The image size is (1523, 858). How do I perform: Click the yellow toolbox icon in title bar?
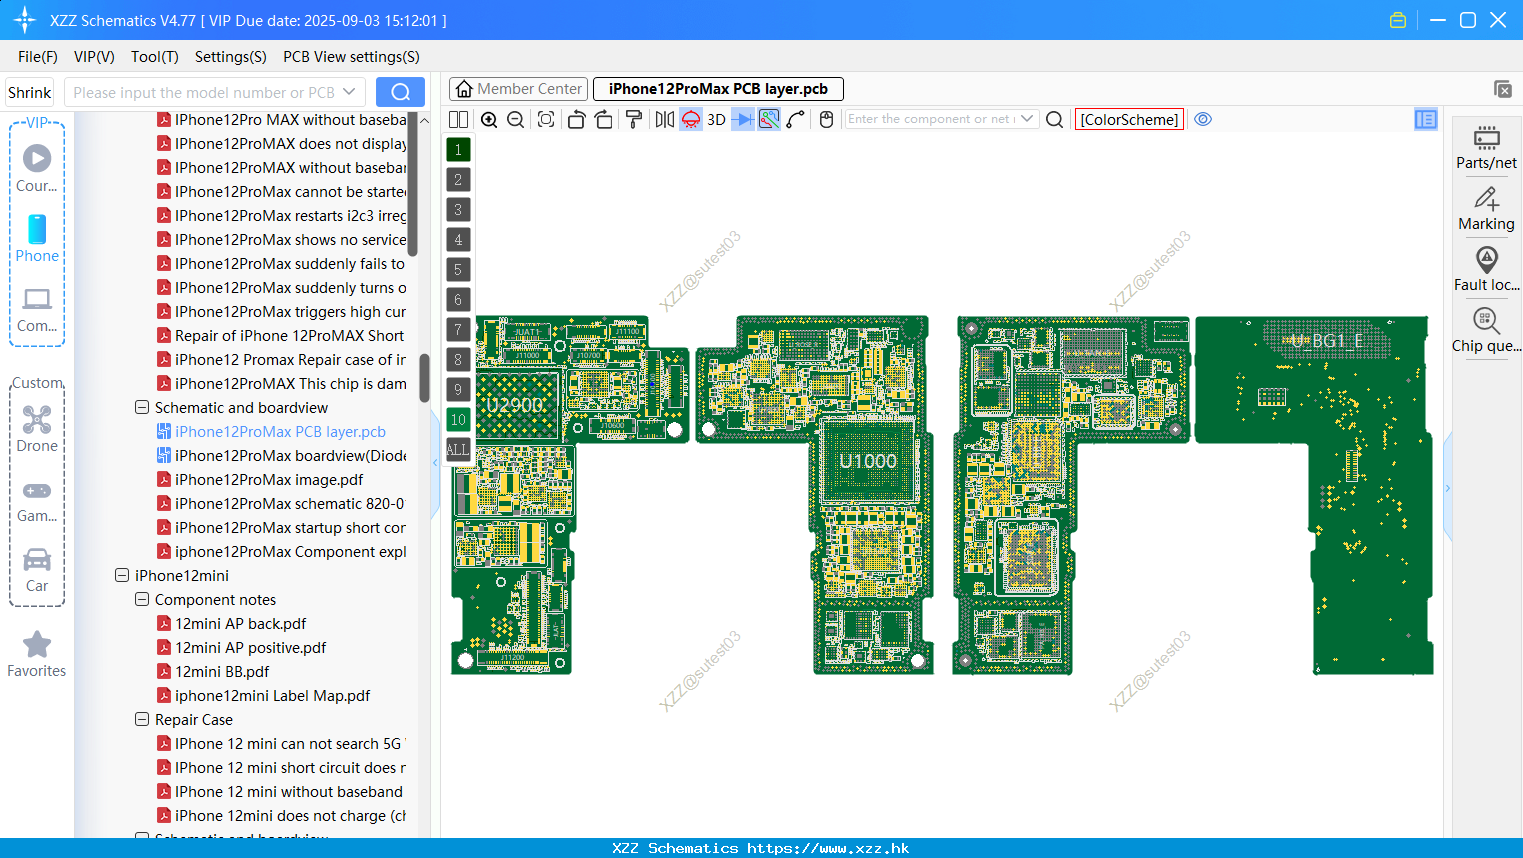point(1398,20)
